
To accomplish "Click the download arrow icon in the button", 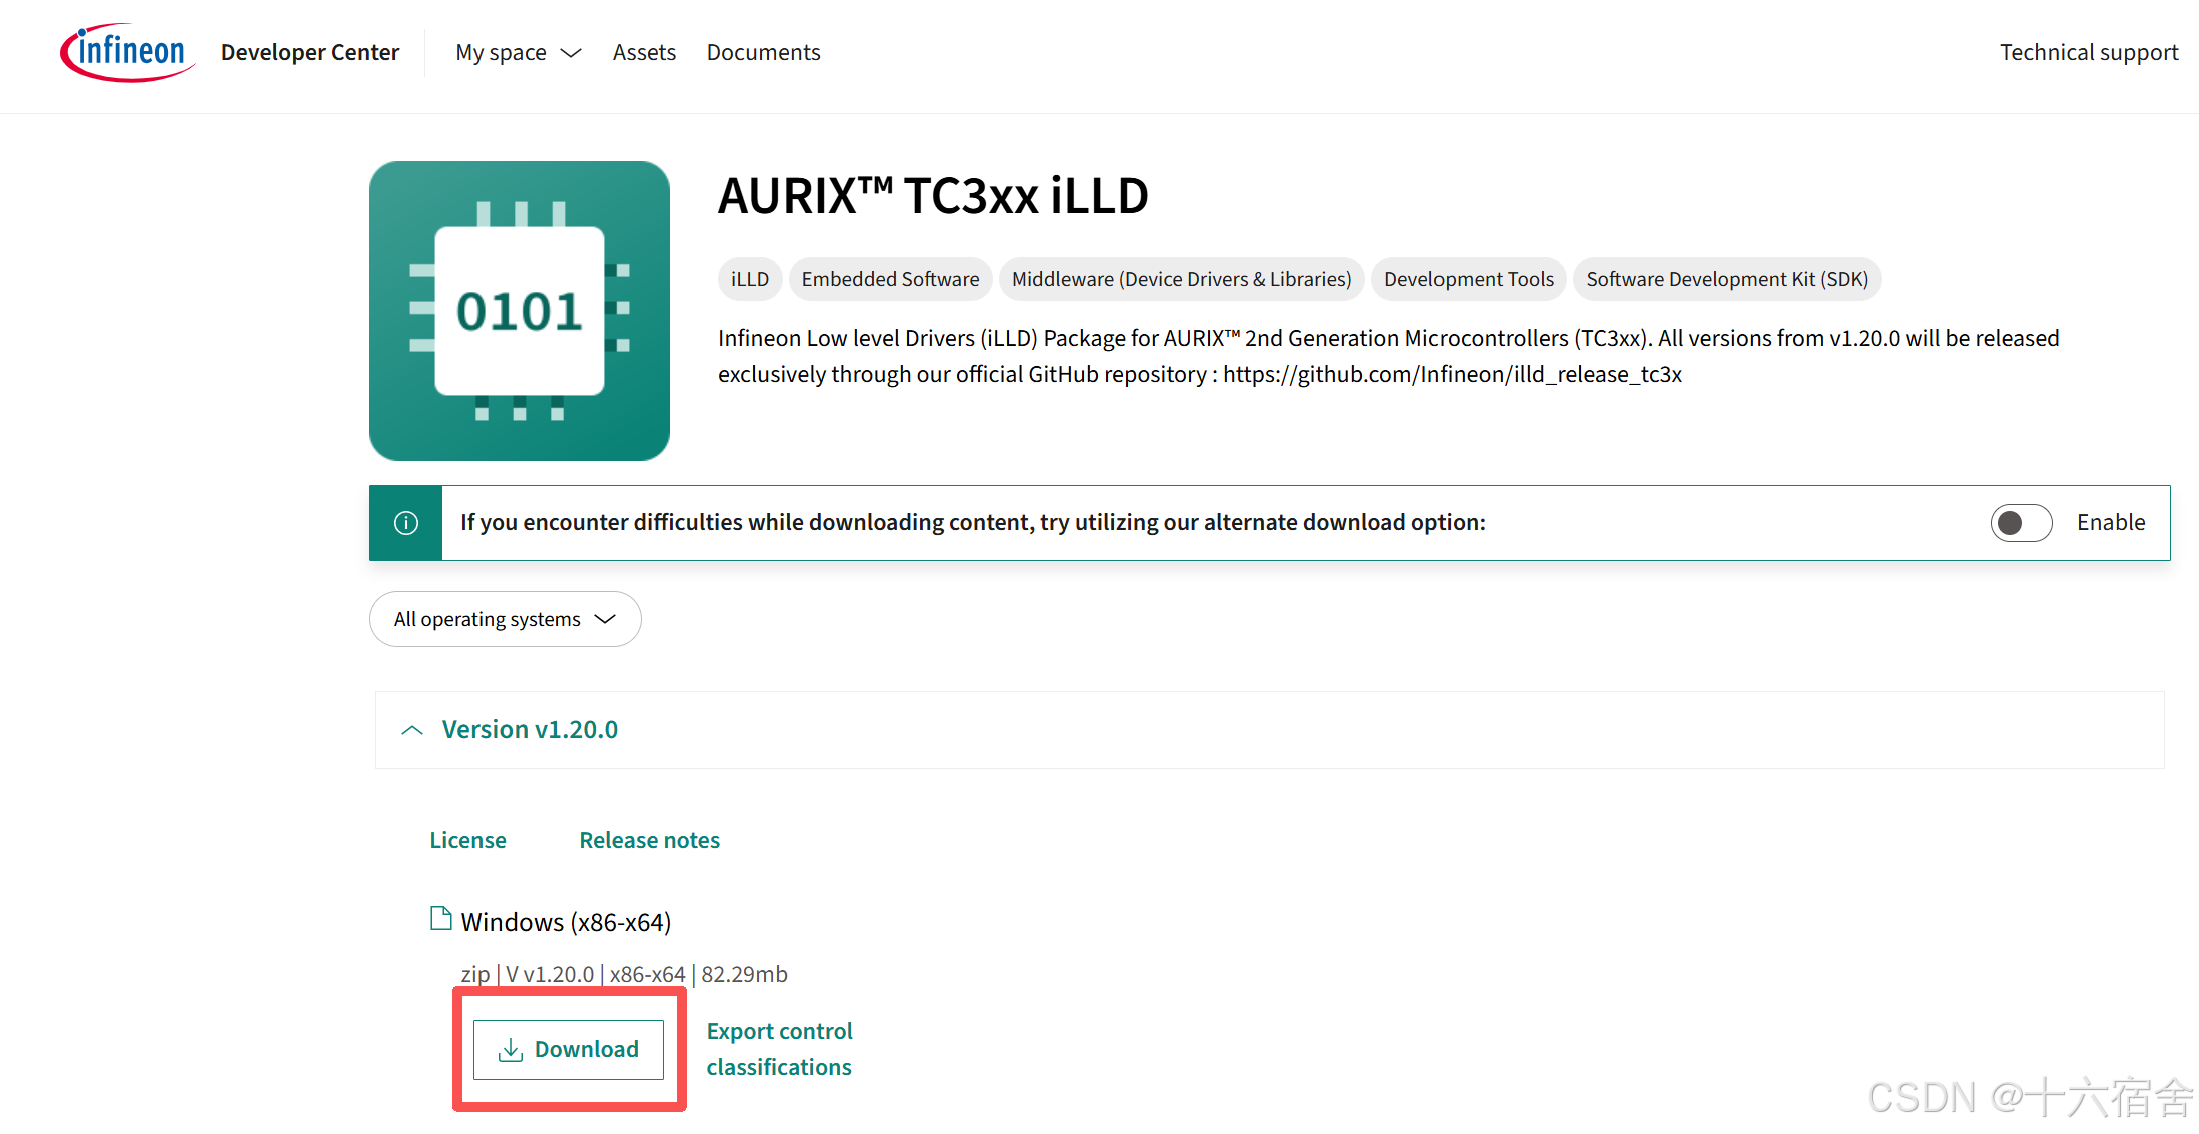I will (x=511, y=1049).
